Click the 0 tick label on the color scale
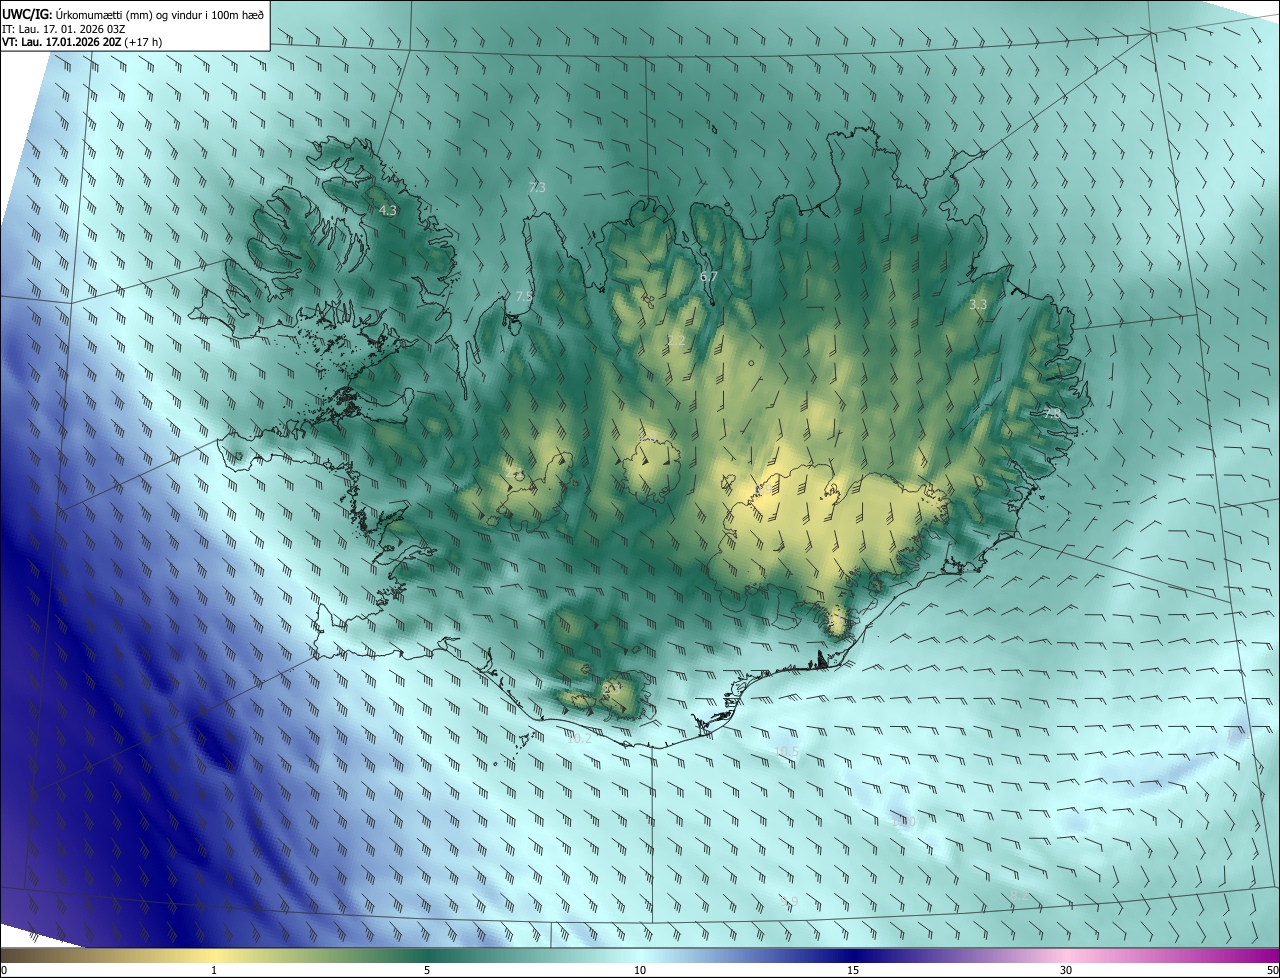 4,970
